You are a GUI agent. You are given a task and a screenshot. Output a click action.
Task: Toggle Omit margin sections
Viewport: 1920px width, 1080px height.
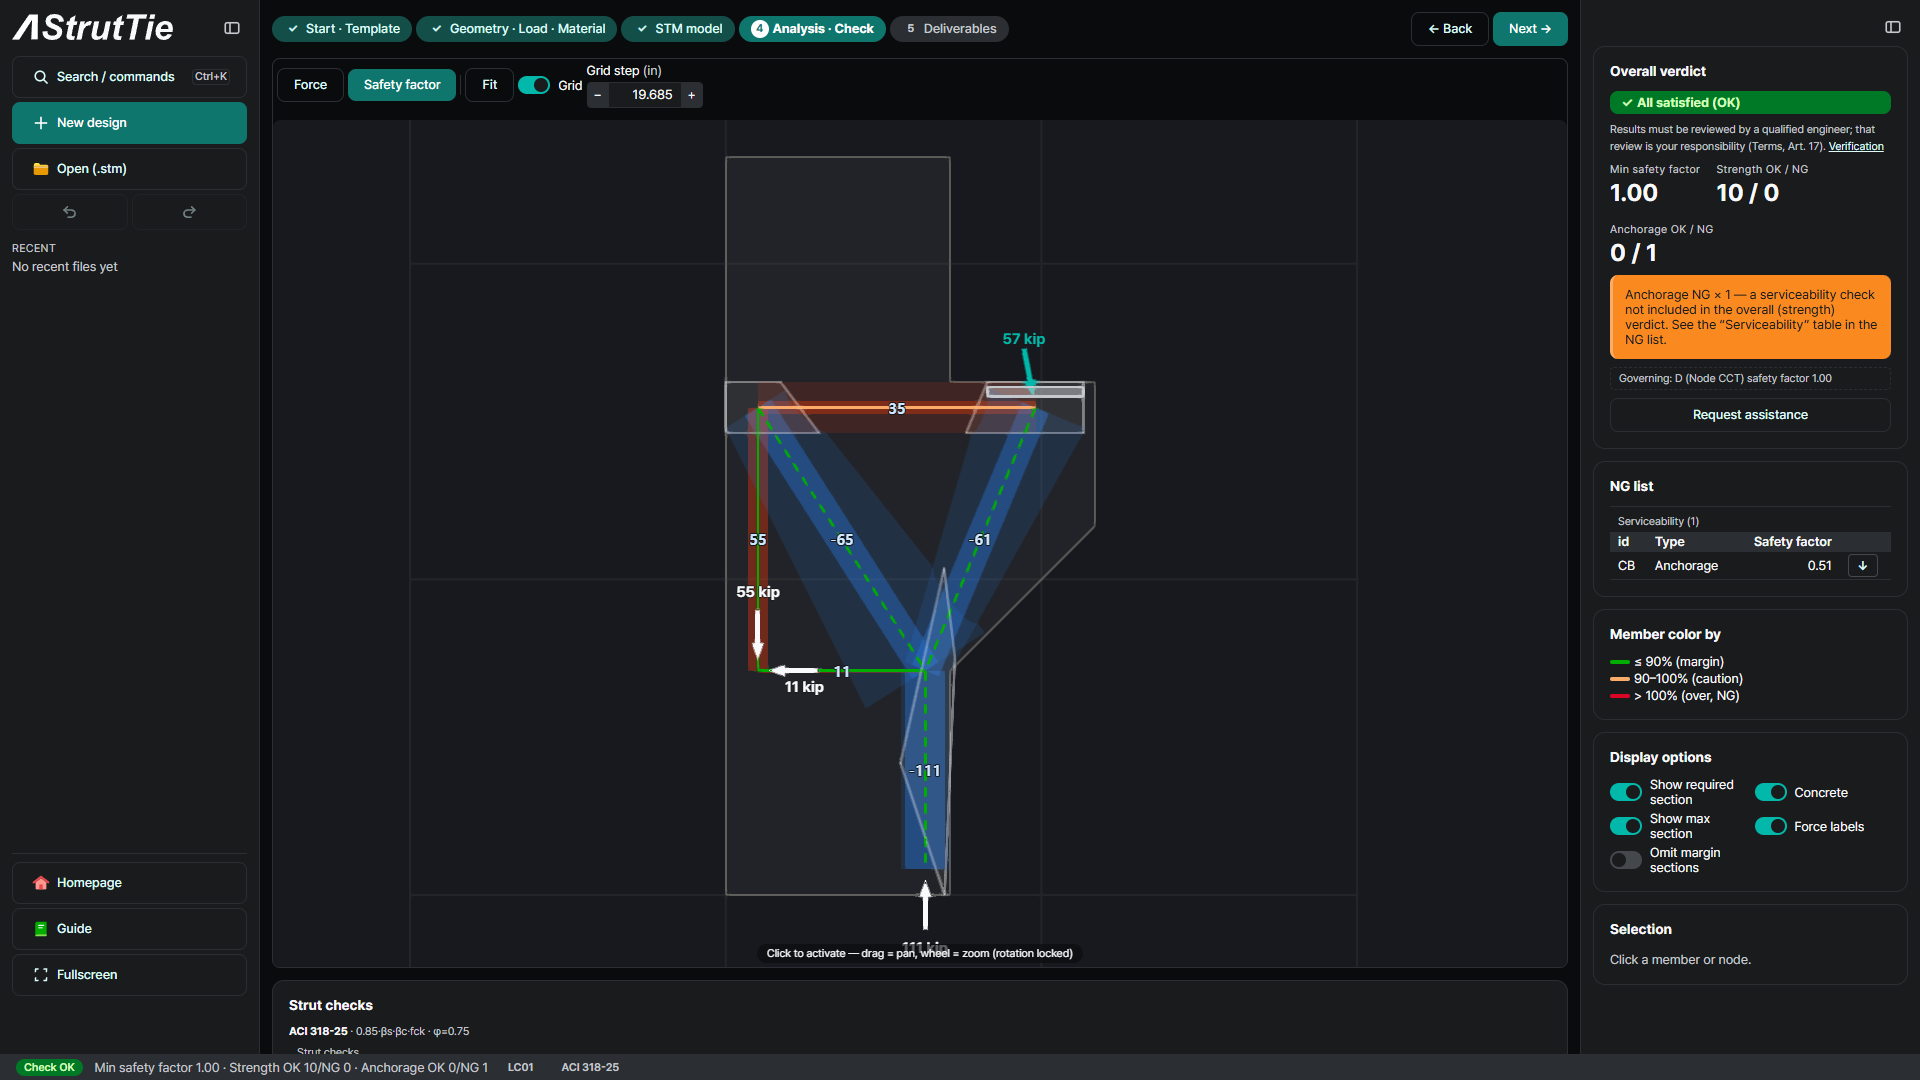pyautogui.click(x=1626, y=860)
